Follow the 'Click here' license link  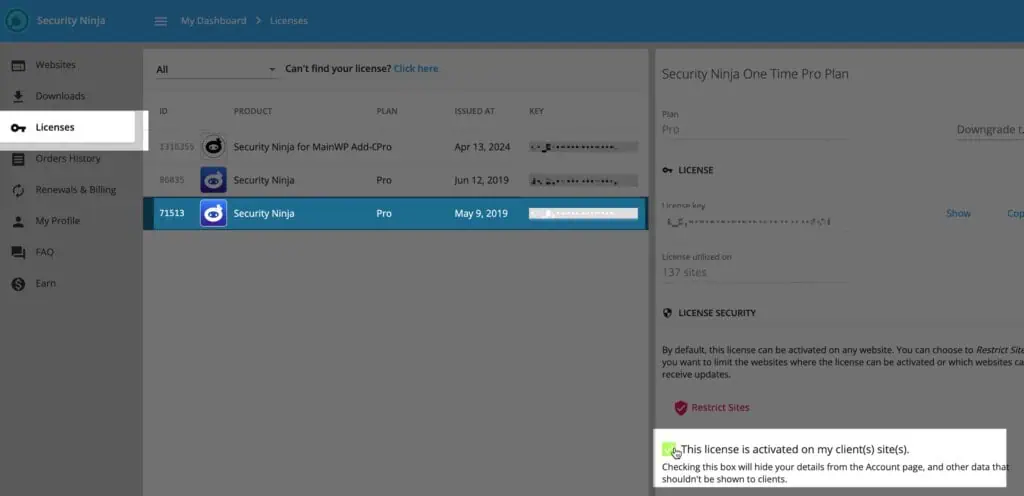pyautogui.click(x=416, y=69)
